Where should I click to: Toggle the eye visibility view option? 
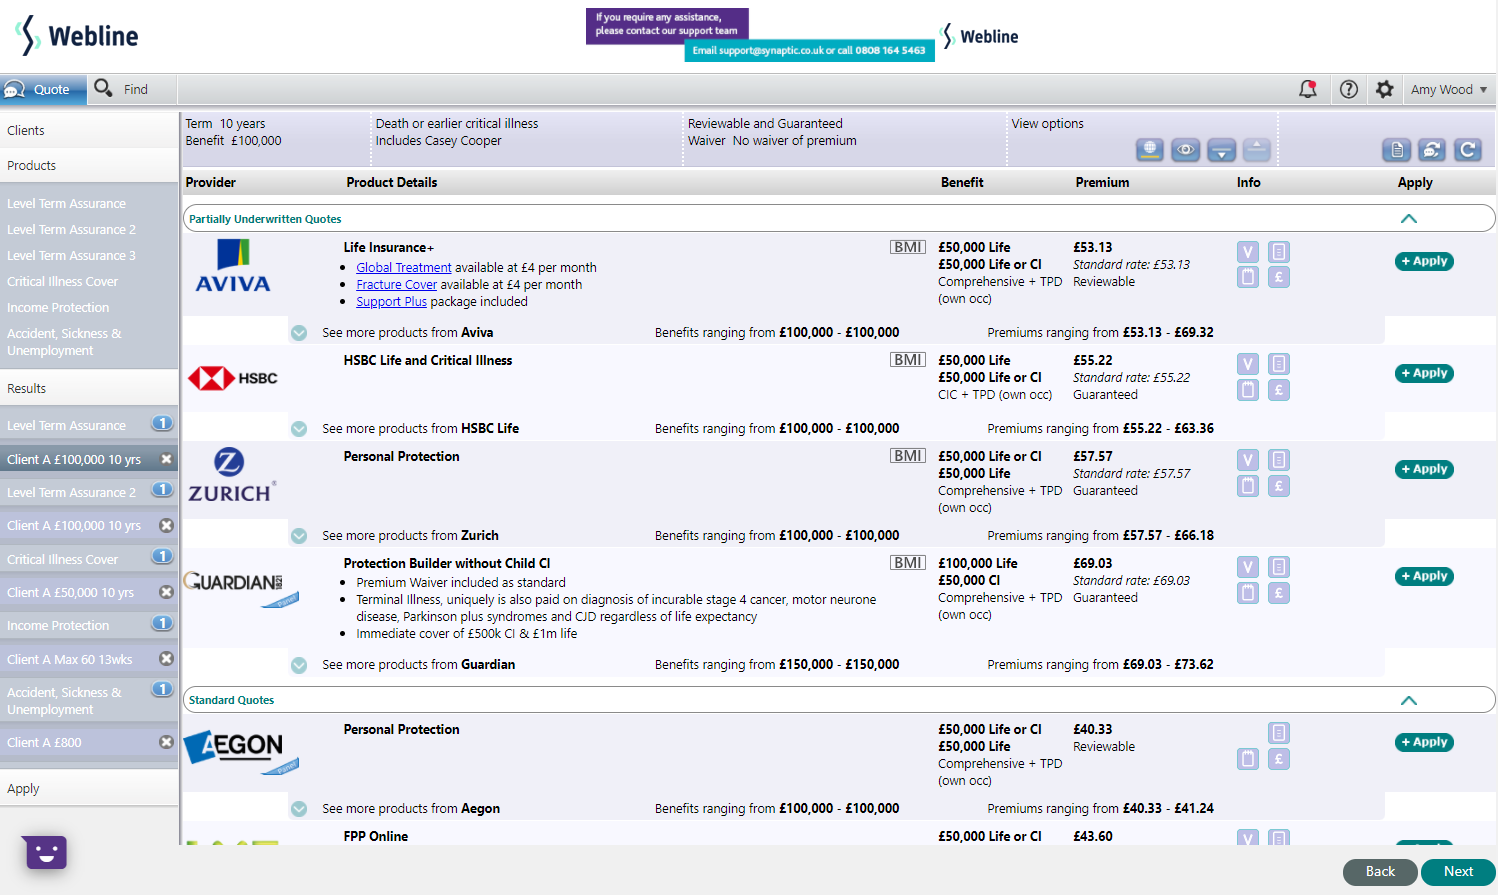pyautogui.click(x=1185, y=150)
